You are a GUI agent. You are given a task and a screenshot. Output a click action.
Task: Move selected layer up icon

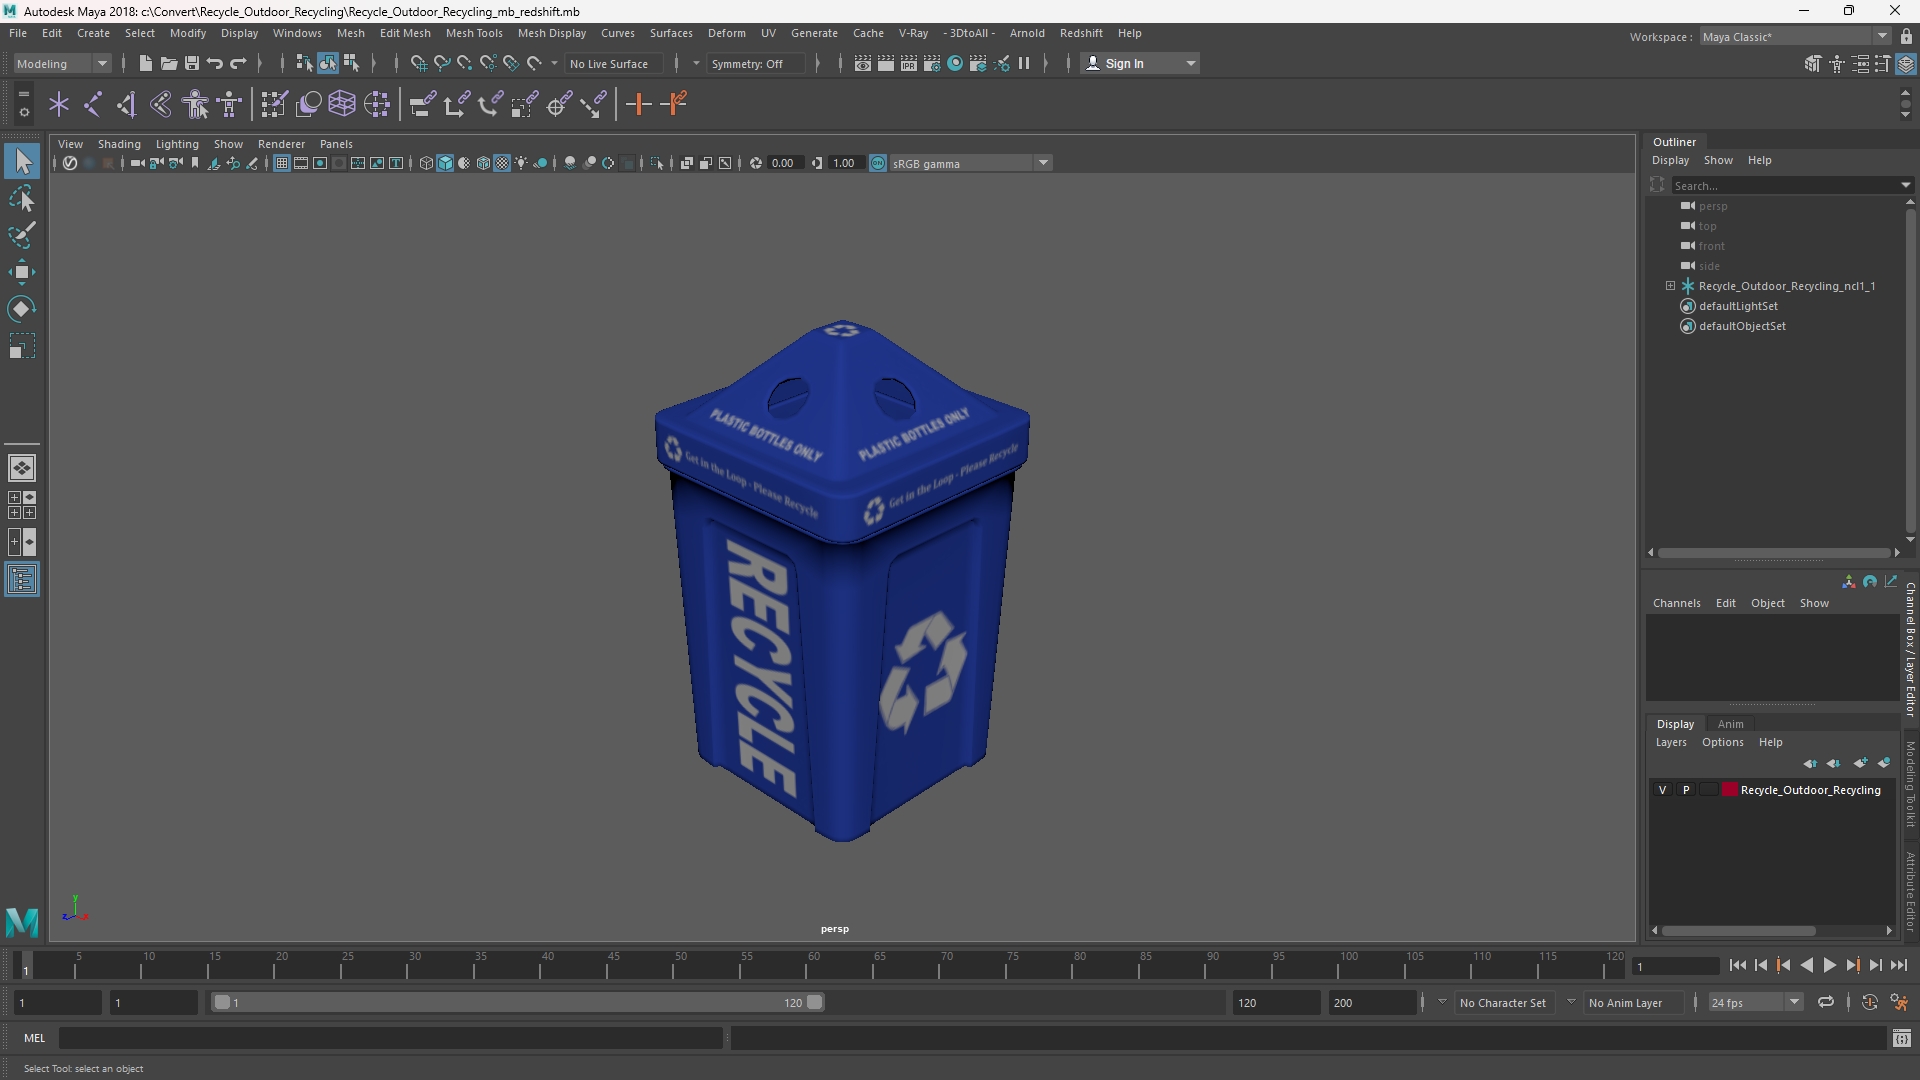(x=1810, y=763)
